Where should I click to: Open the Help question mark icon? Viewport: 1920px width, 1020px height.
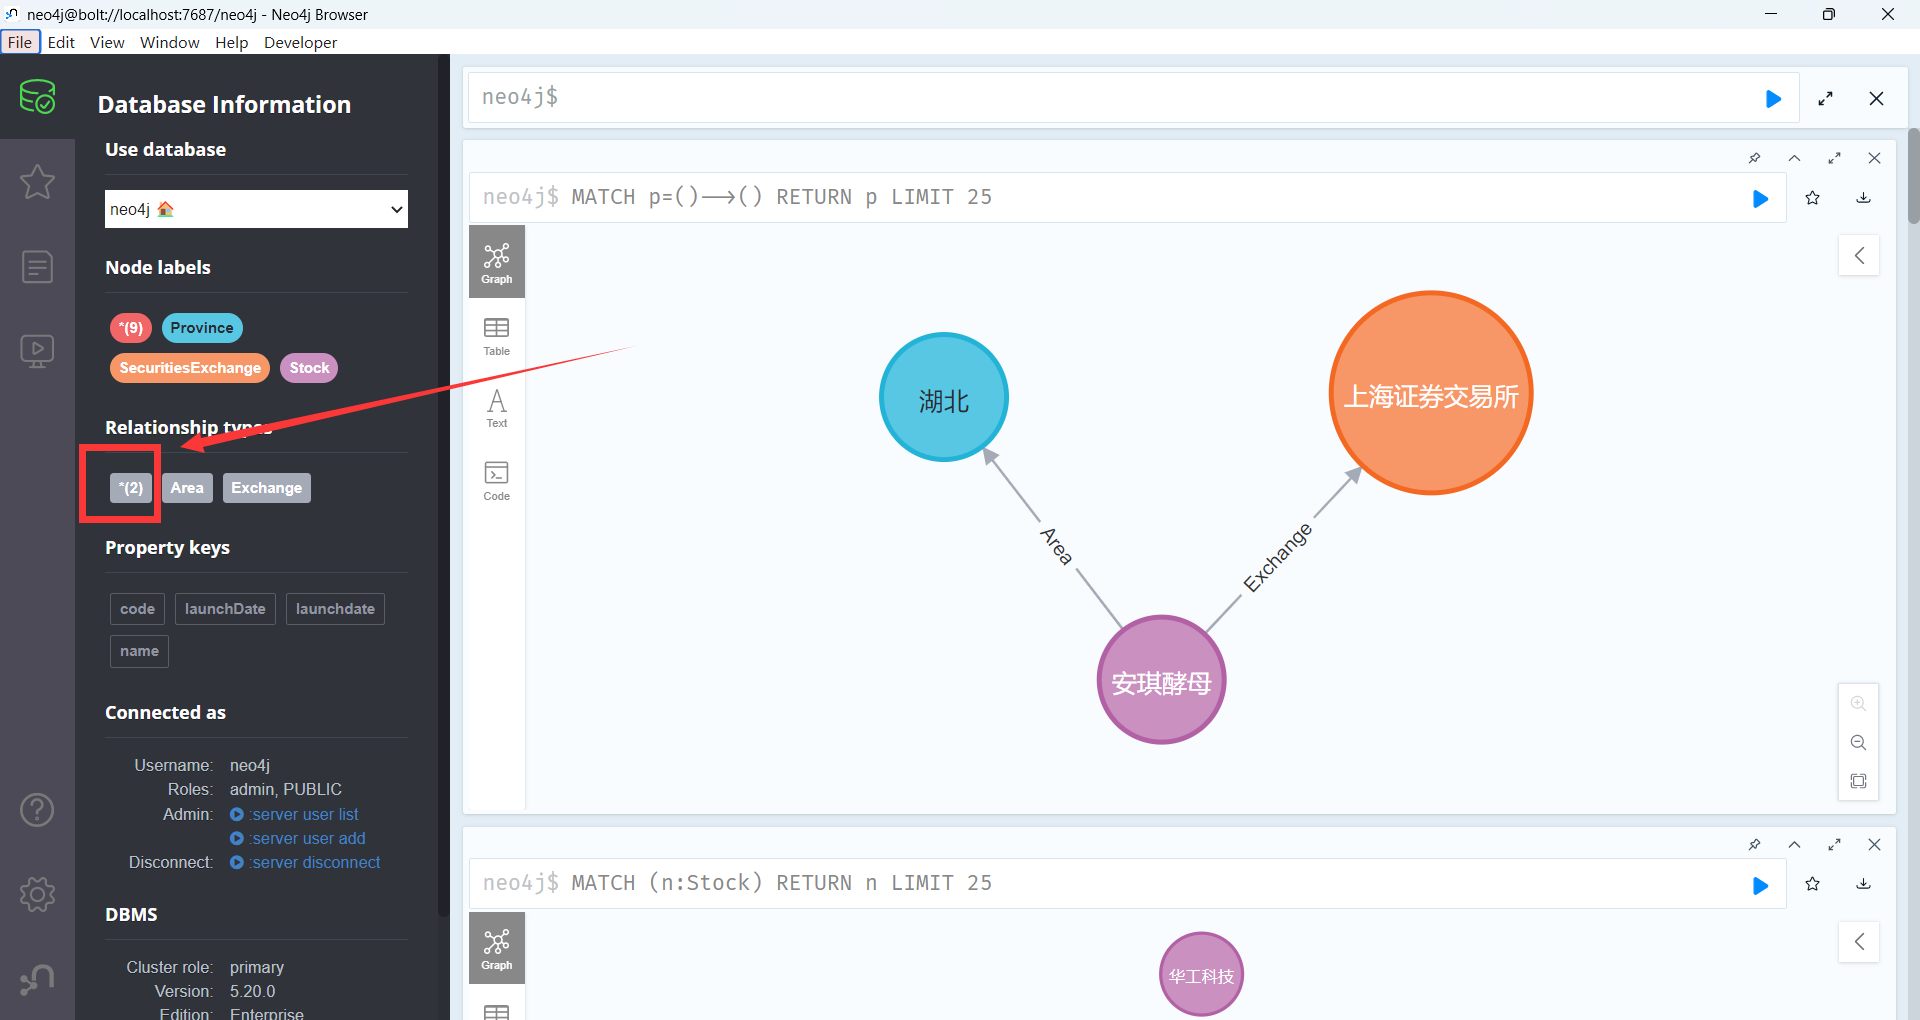37,809
